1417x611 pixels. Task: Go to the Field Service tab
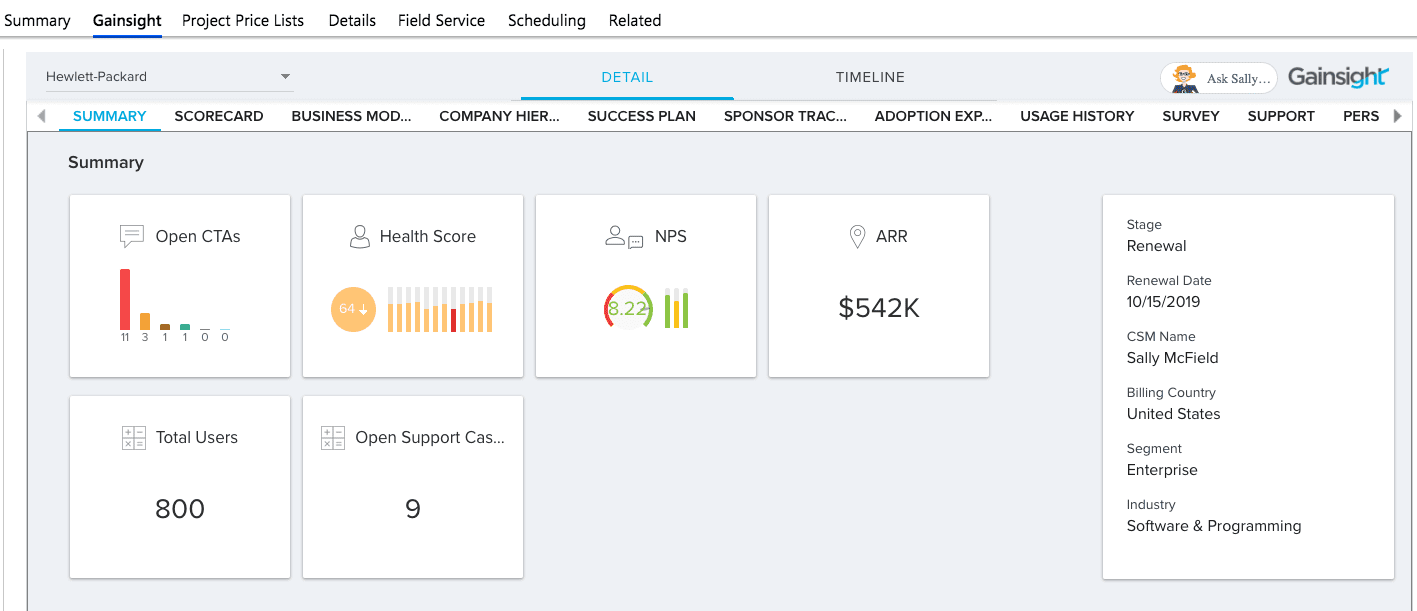[441, 20]
